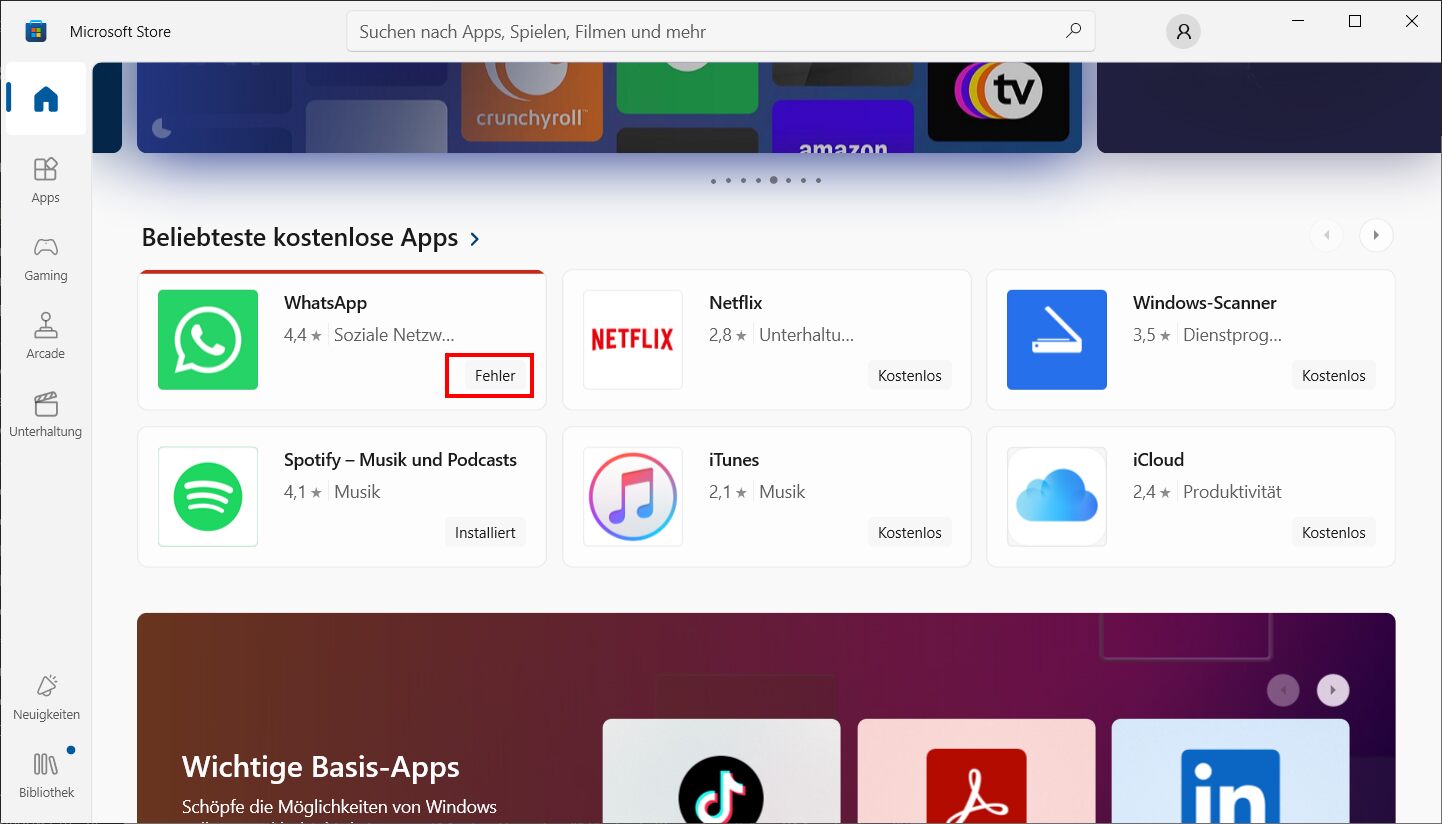Open the WhatsApp app icon
Image resolution: width=1442 pixels, height=824 pixels.
pyautogui.click(x=208, y=340)
